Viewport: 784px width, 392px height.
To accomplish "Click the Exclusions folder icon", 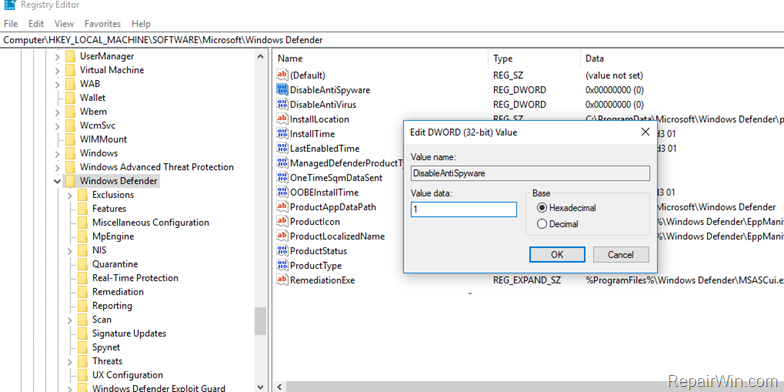I will tap(82, 194).
